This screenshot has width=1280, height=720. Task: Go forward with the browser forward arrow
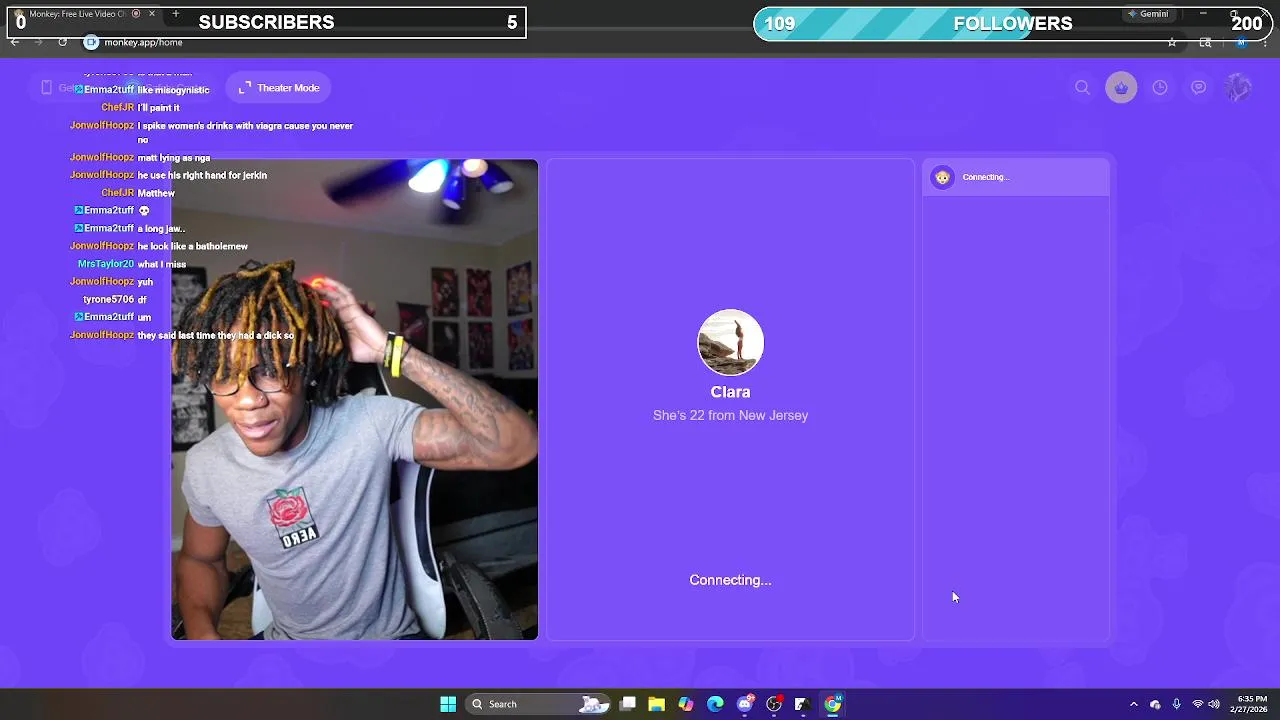click(38, 42)
